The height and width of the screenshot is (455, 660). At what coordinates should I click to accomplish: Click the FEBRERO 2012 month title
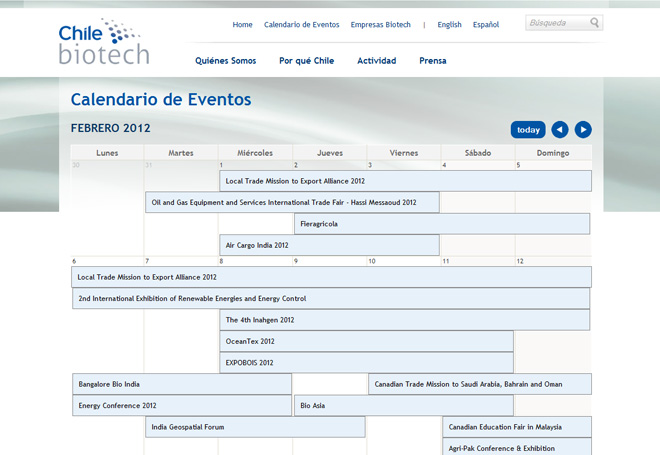(110, 128)
